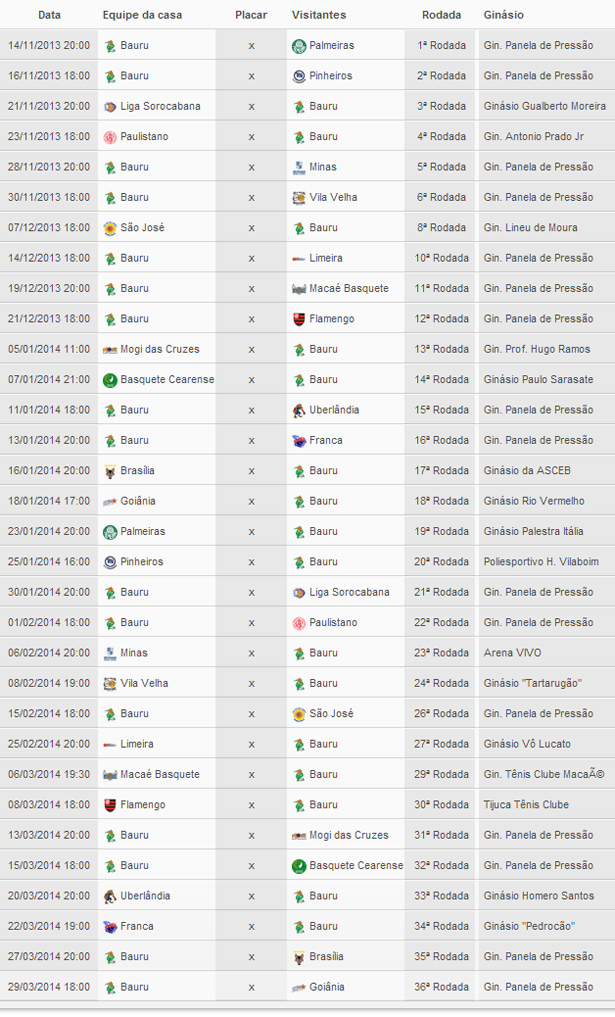The height and width of the screenshot is (1017, 615).
Task: Click the Vila Velha logo in 6ª Rodada row
Action: 299,198
